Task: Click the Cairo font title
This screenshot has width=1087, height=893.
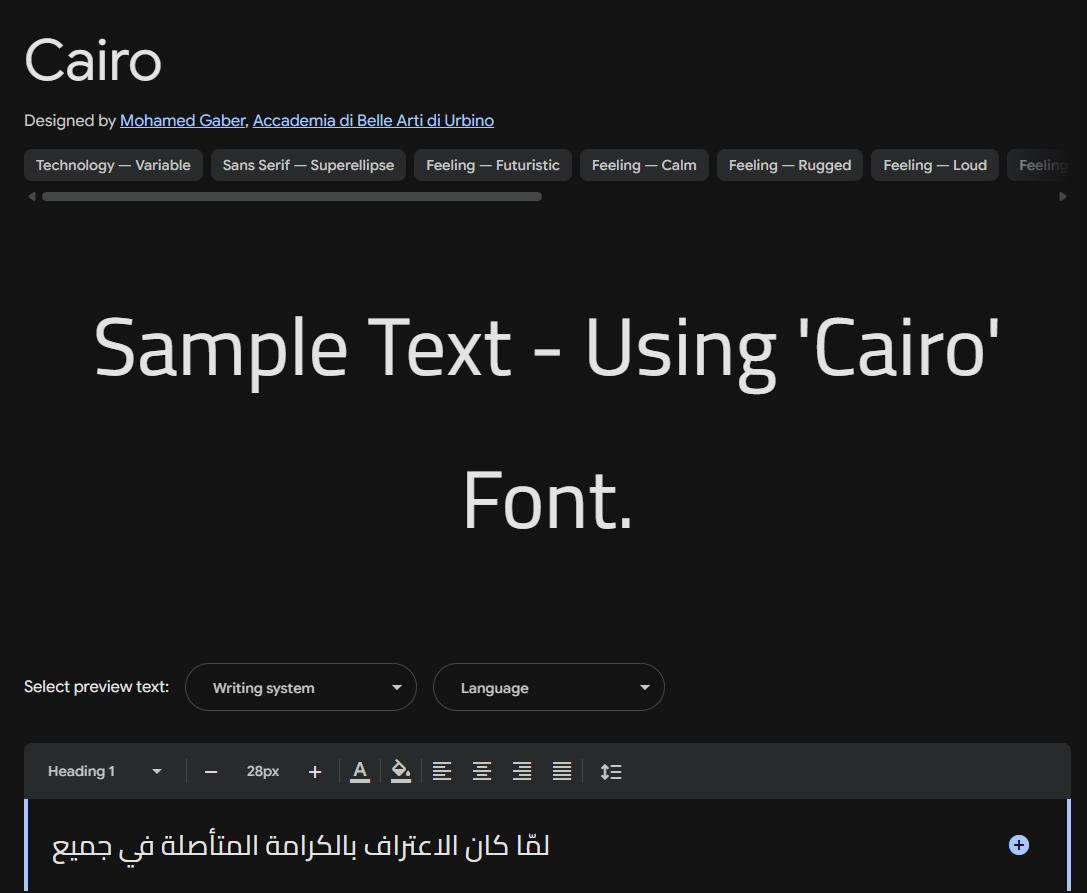Action: click(93, 60)
